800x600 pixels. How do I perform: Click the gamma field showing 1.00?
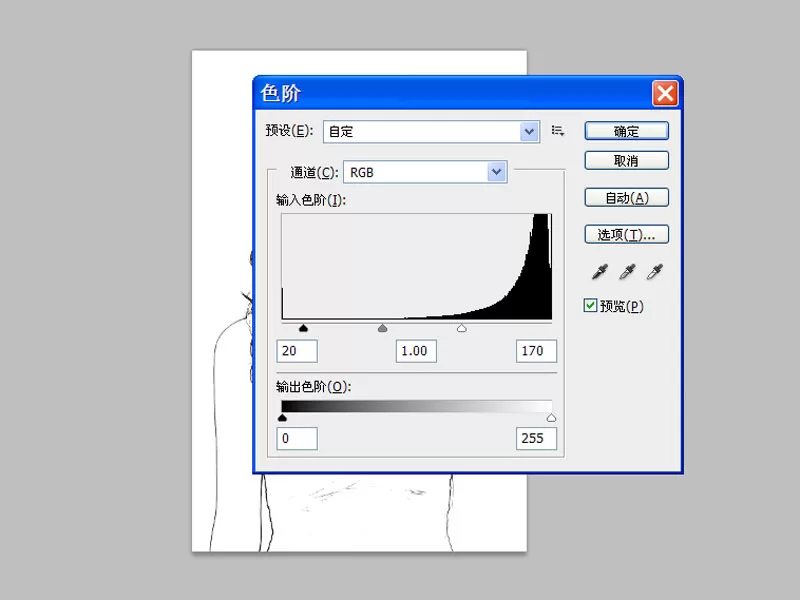point(416,351)
